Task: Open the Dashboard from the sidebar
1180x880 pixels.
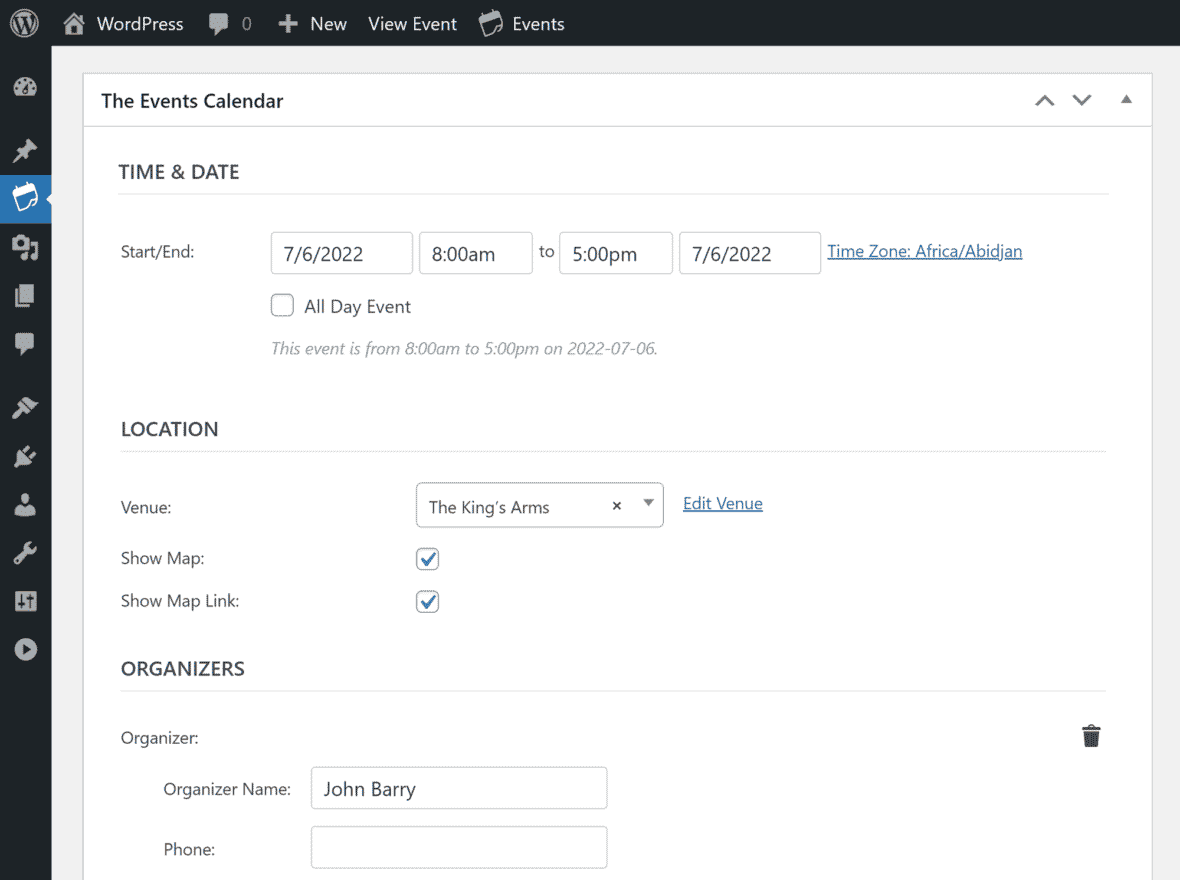Action: click(x=25, y=87)
